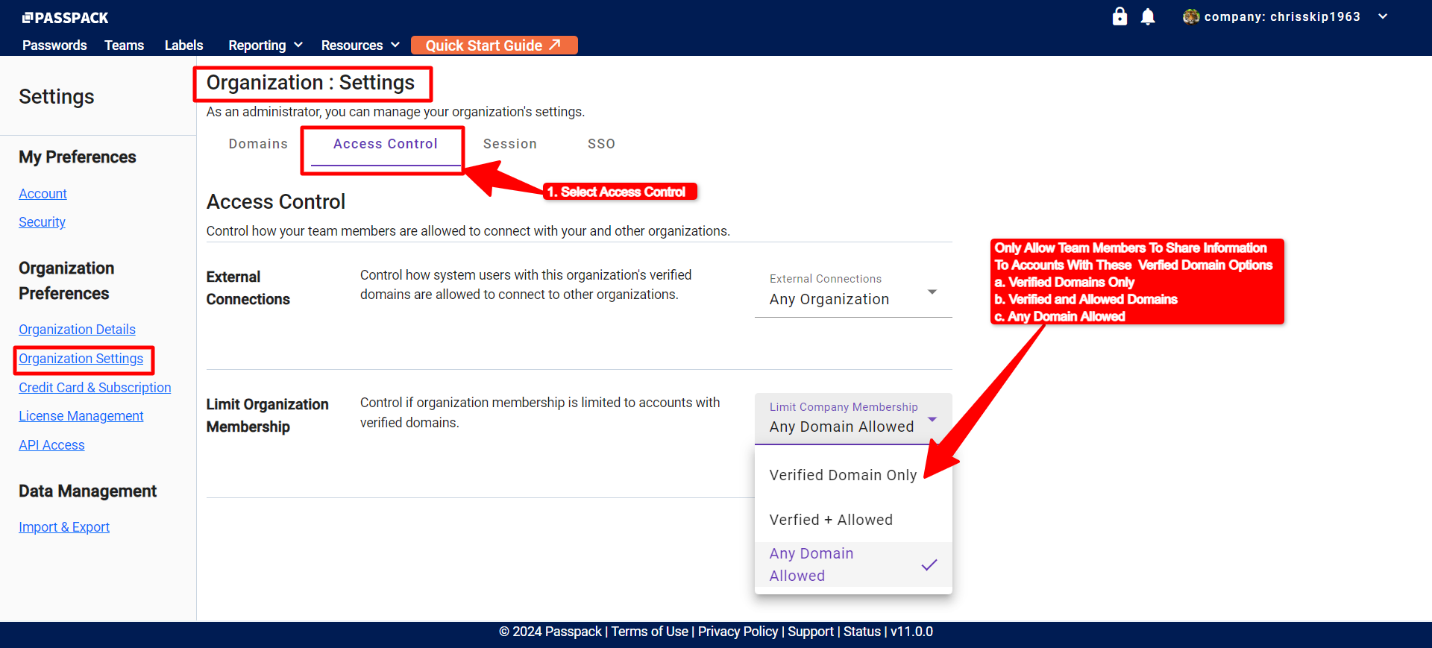Open the External Connections dropdown
The image size is (1432, 648).
click(x=853, y=291)
